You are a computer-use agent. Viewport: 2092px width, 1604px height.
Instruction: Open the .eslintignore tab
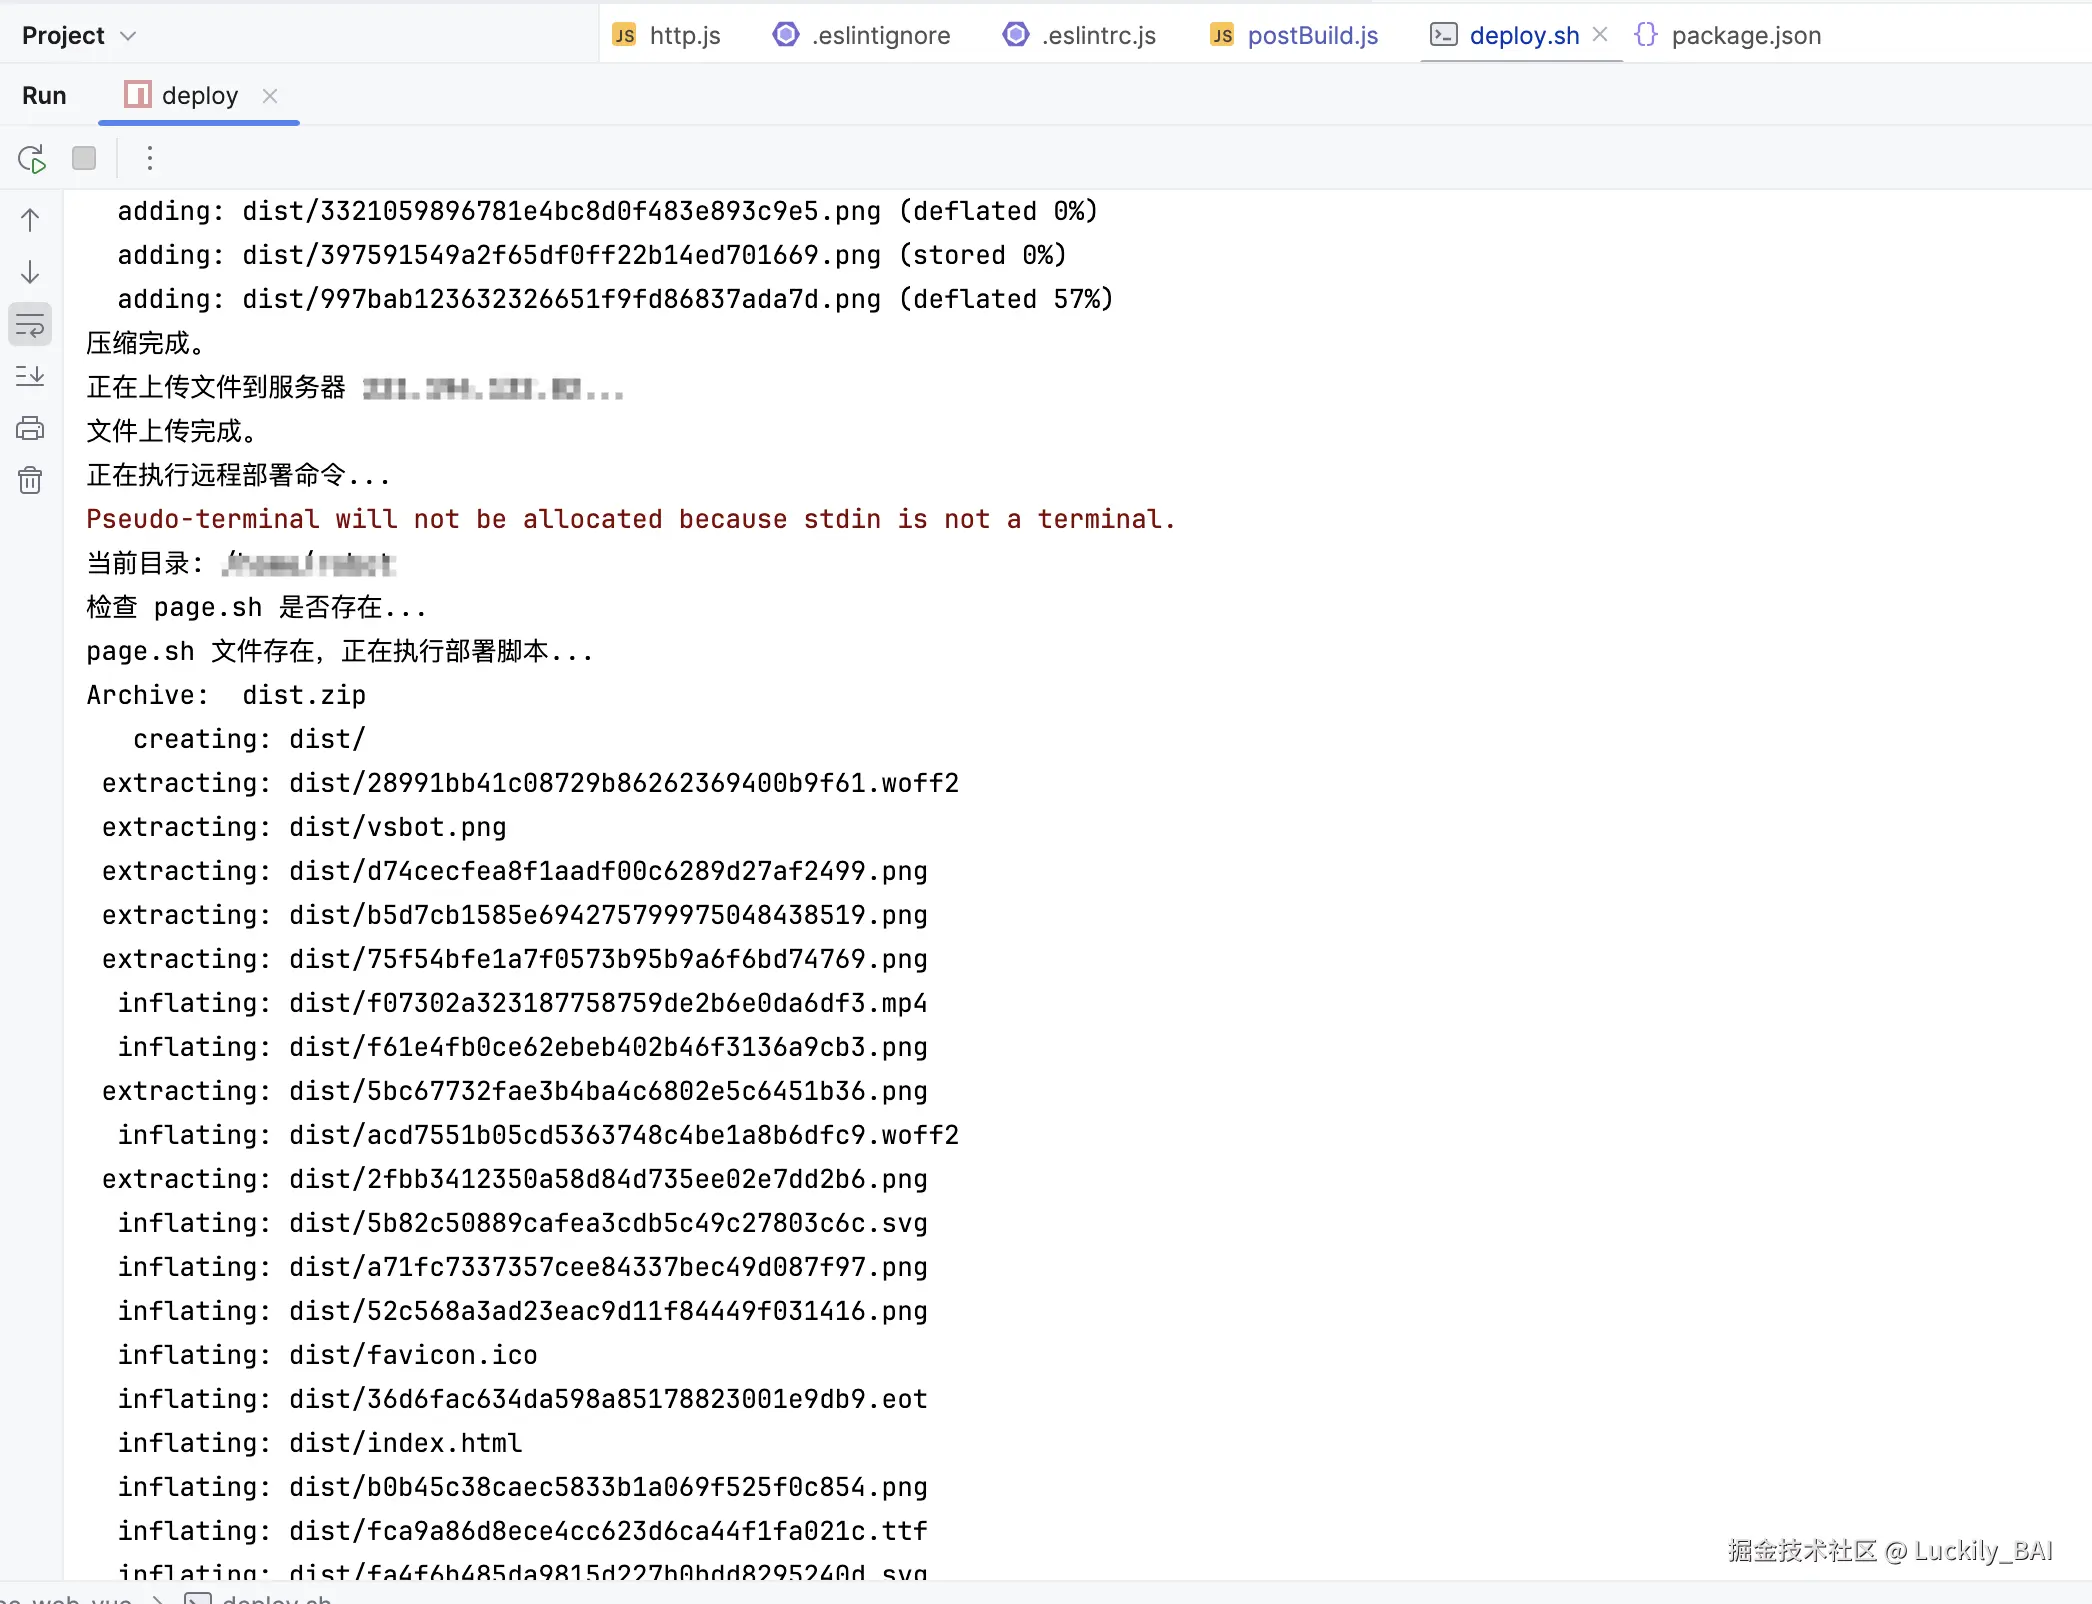pos(880,36)
